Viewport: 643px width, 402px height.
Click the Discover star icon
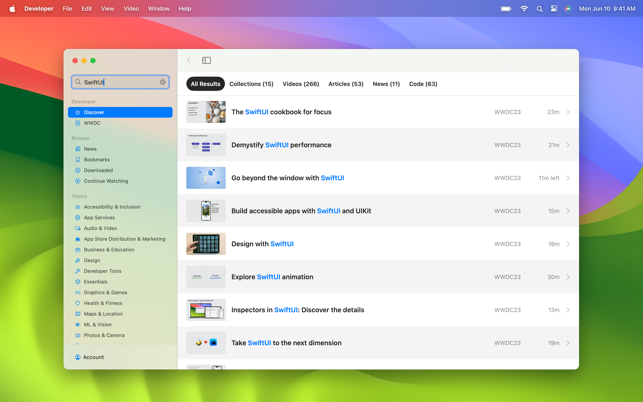[78, 112]
